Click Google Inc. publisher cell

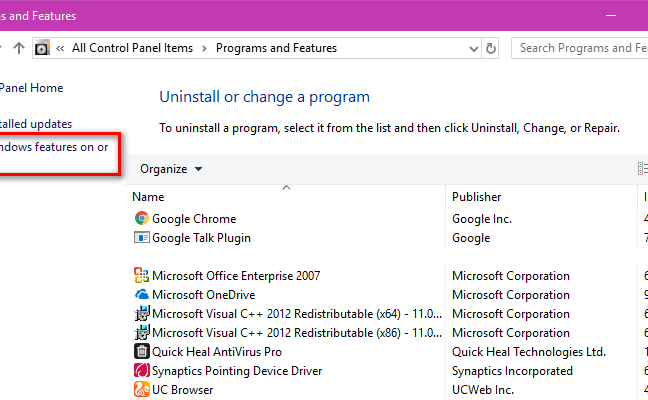[x=482, y=219]
